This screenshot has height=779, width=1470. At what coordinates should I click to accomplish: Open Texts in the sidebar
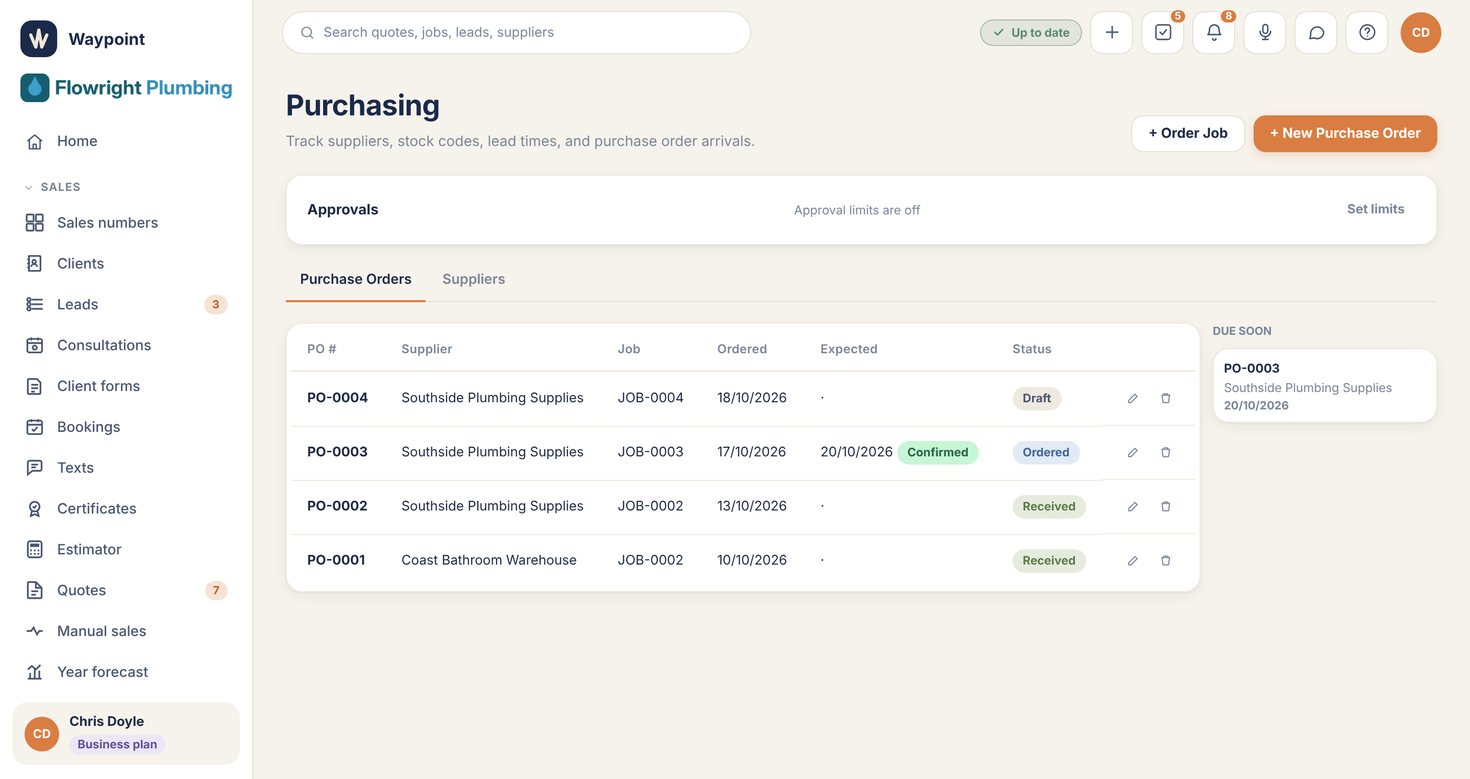click(x=126, y=467)
